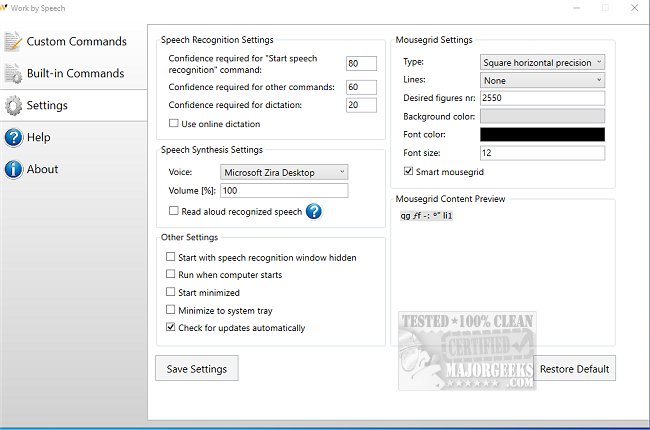Image resolution: width=650 pixels, height=430 pixels.
Task: Click the Work by Speech title bar icon
Action: 4,7
